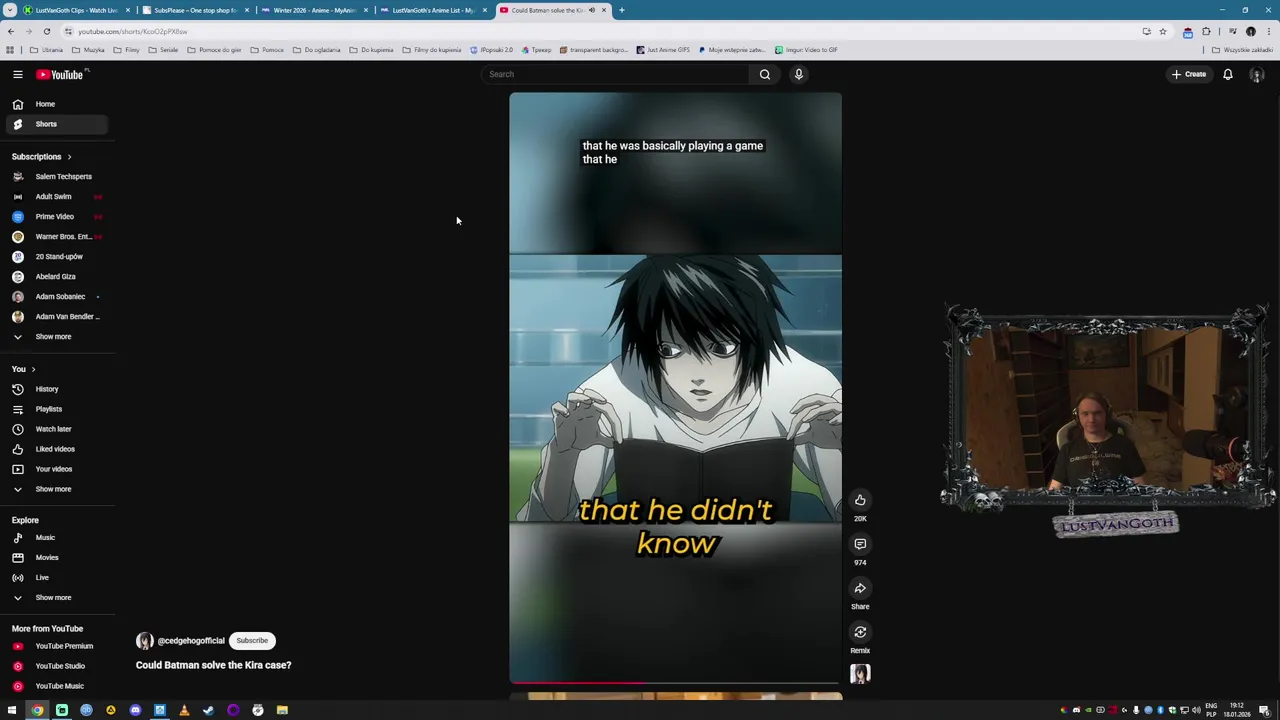Image resolution: width=1280 pixels, height=720 pixels.
Task: Open @cedgehogofficial channel name
Action: (x=191, y=641)
